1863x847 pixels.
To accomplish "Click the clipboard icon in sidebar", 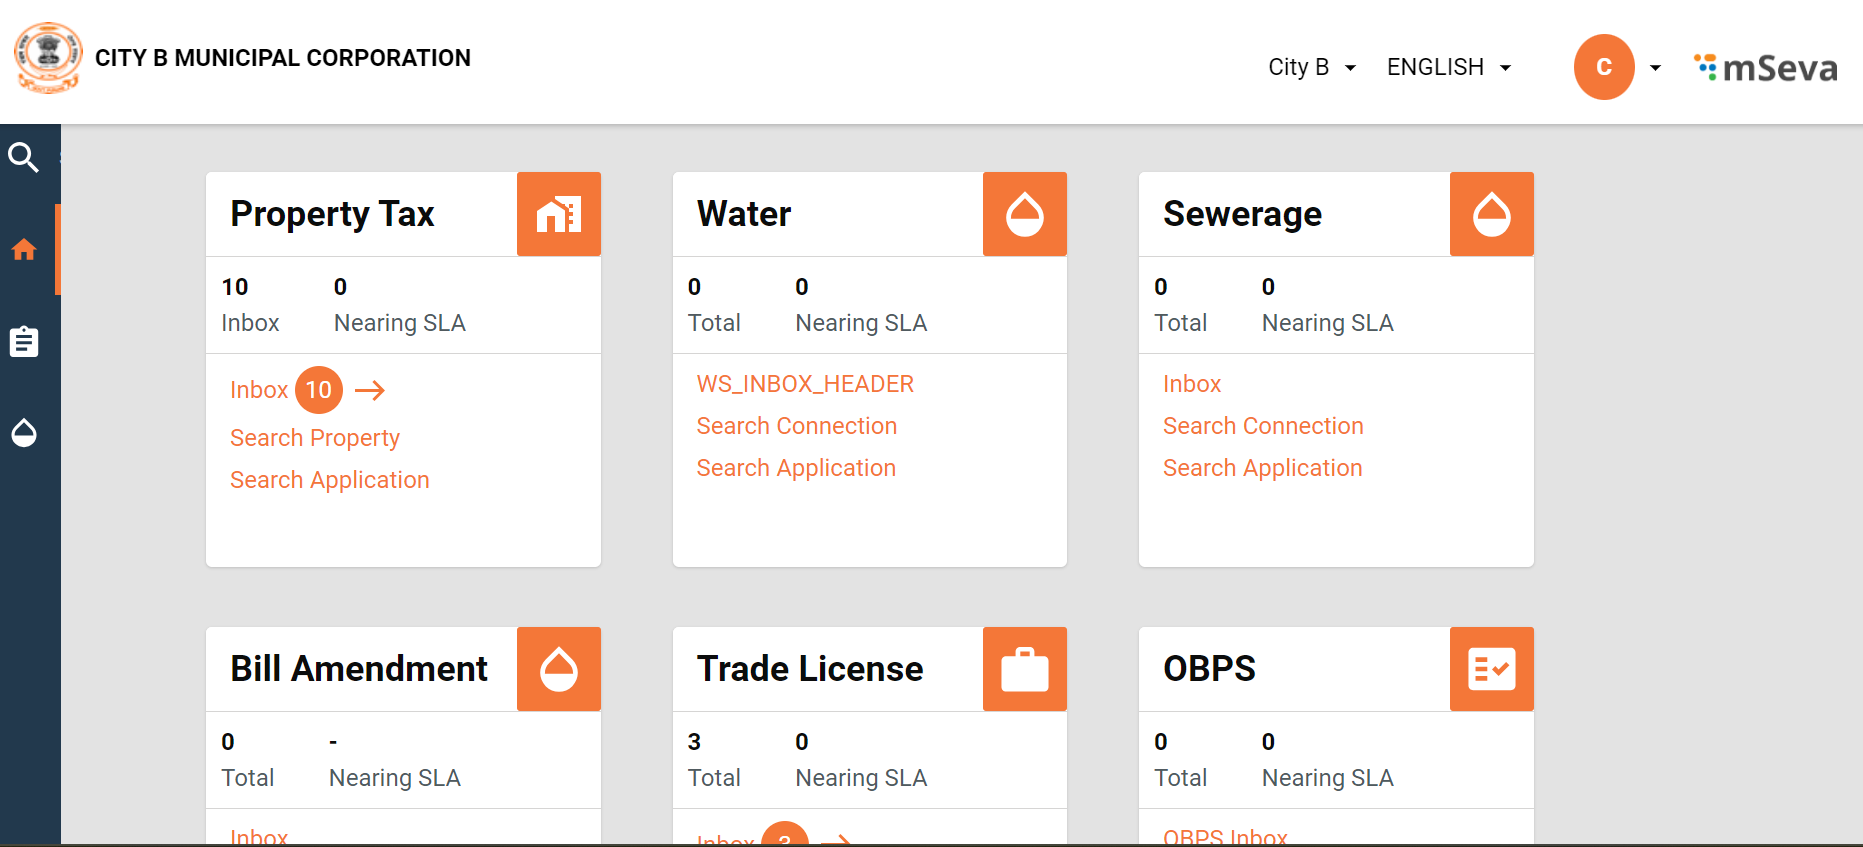I will pyautogui.click(x=24, y=342).
